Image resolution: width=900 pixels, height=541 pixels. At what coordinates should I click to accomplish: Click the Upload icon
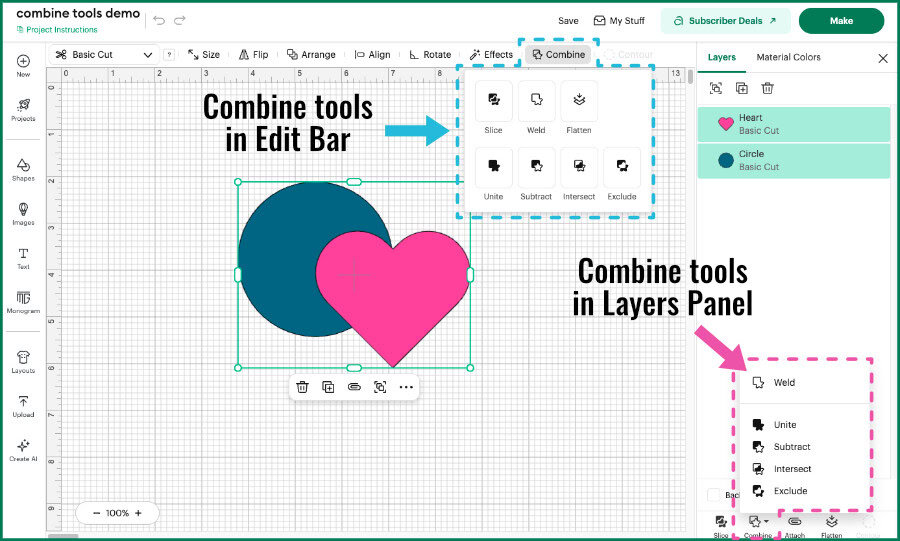coord(23,401)
